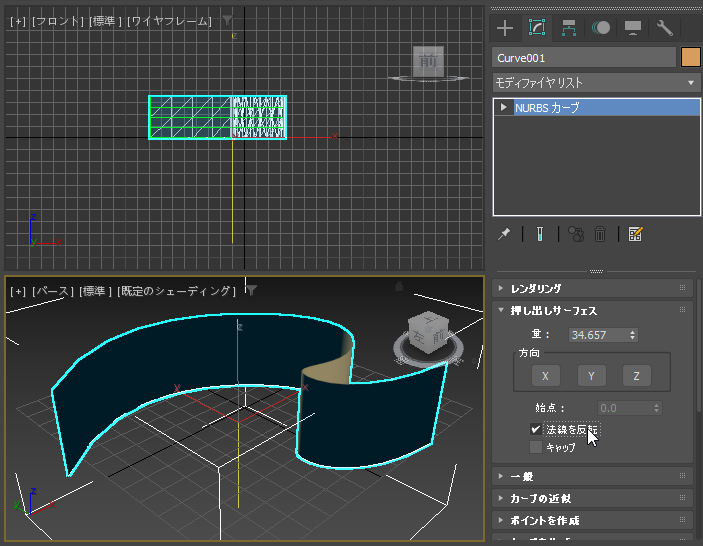Click the rollout panel vertical scrollbar

[699, 345]
